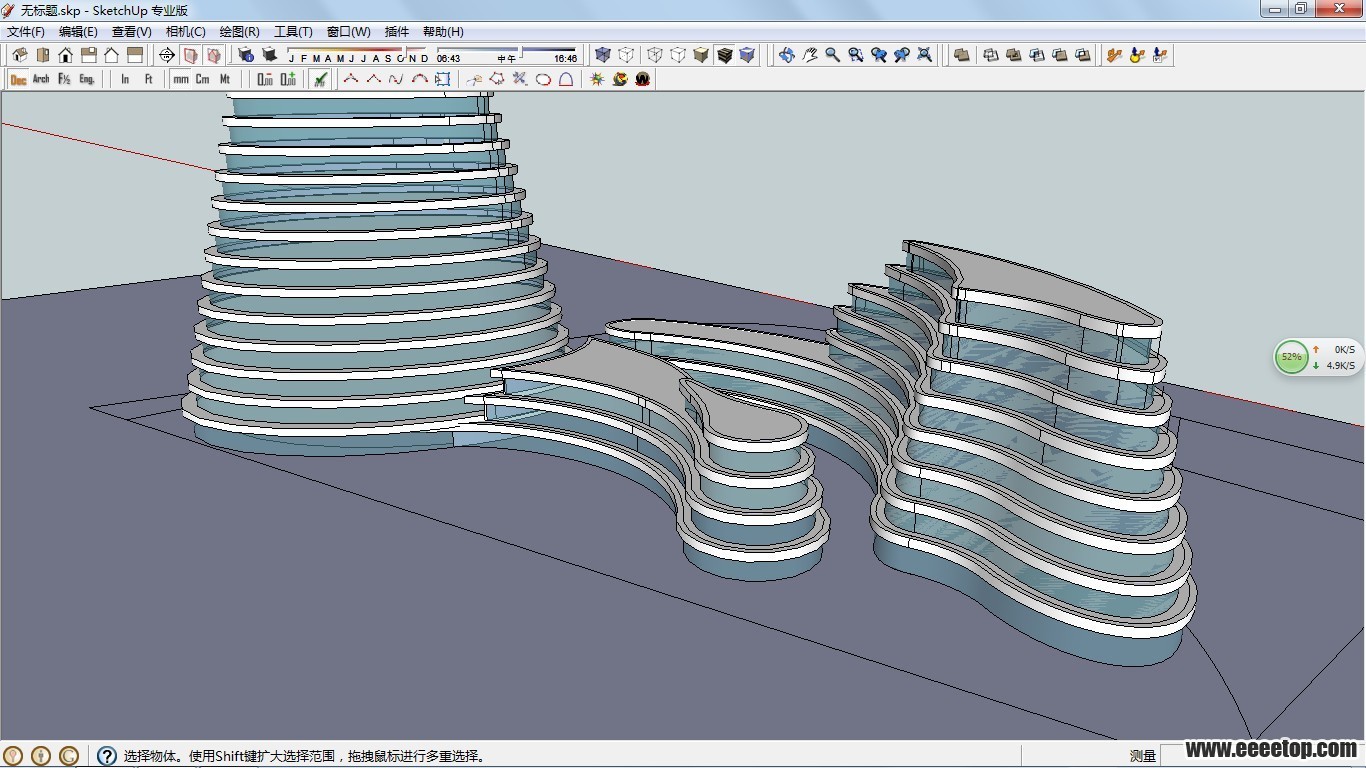Go to the Next camera view
1366x768 pixels.
901,55
